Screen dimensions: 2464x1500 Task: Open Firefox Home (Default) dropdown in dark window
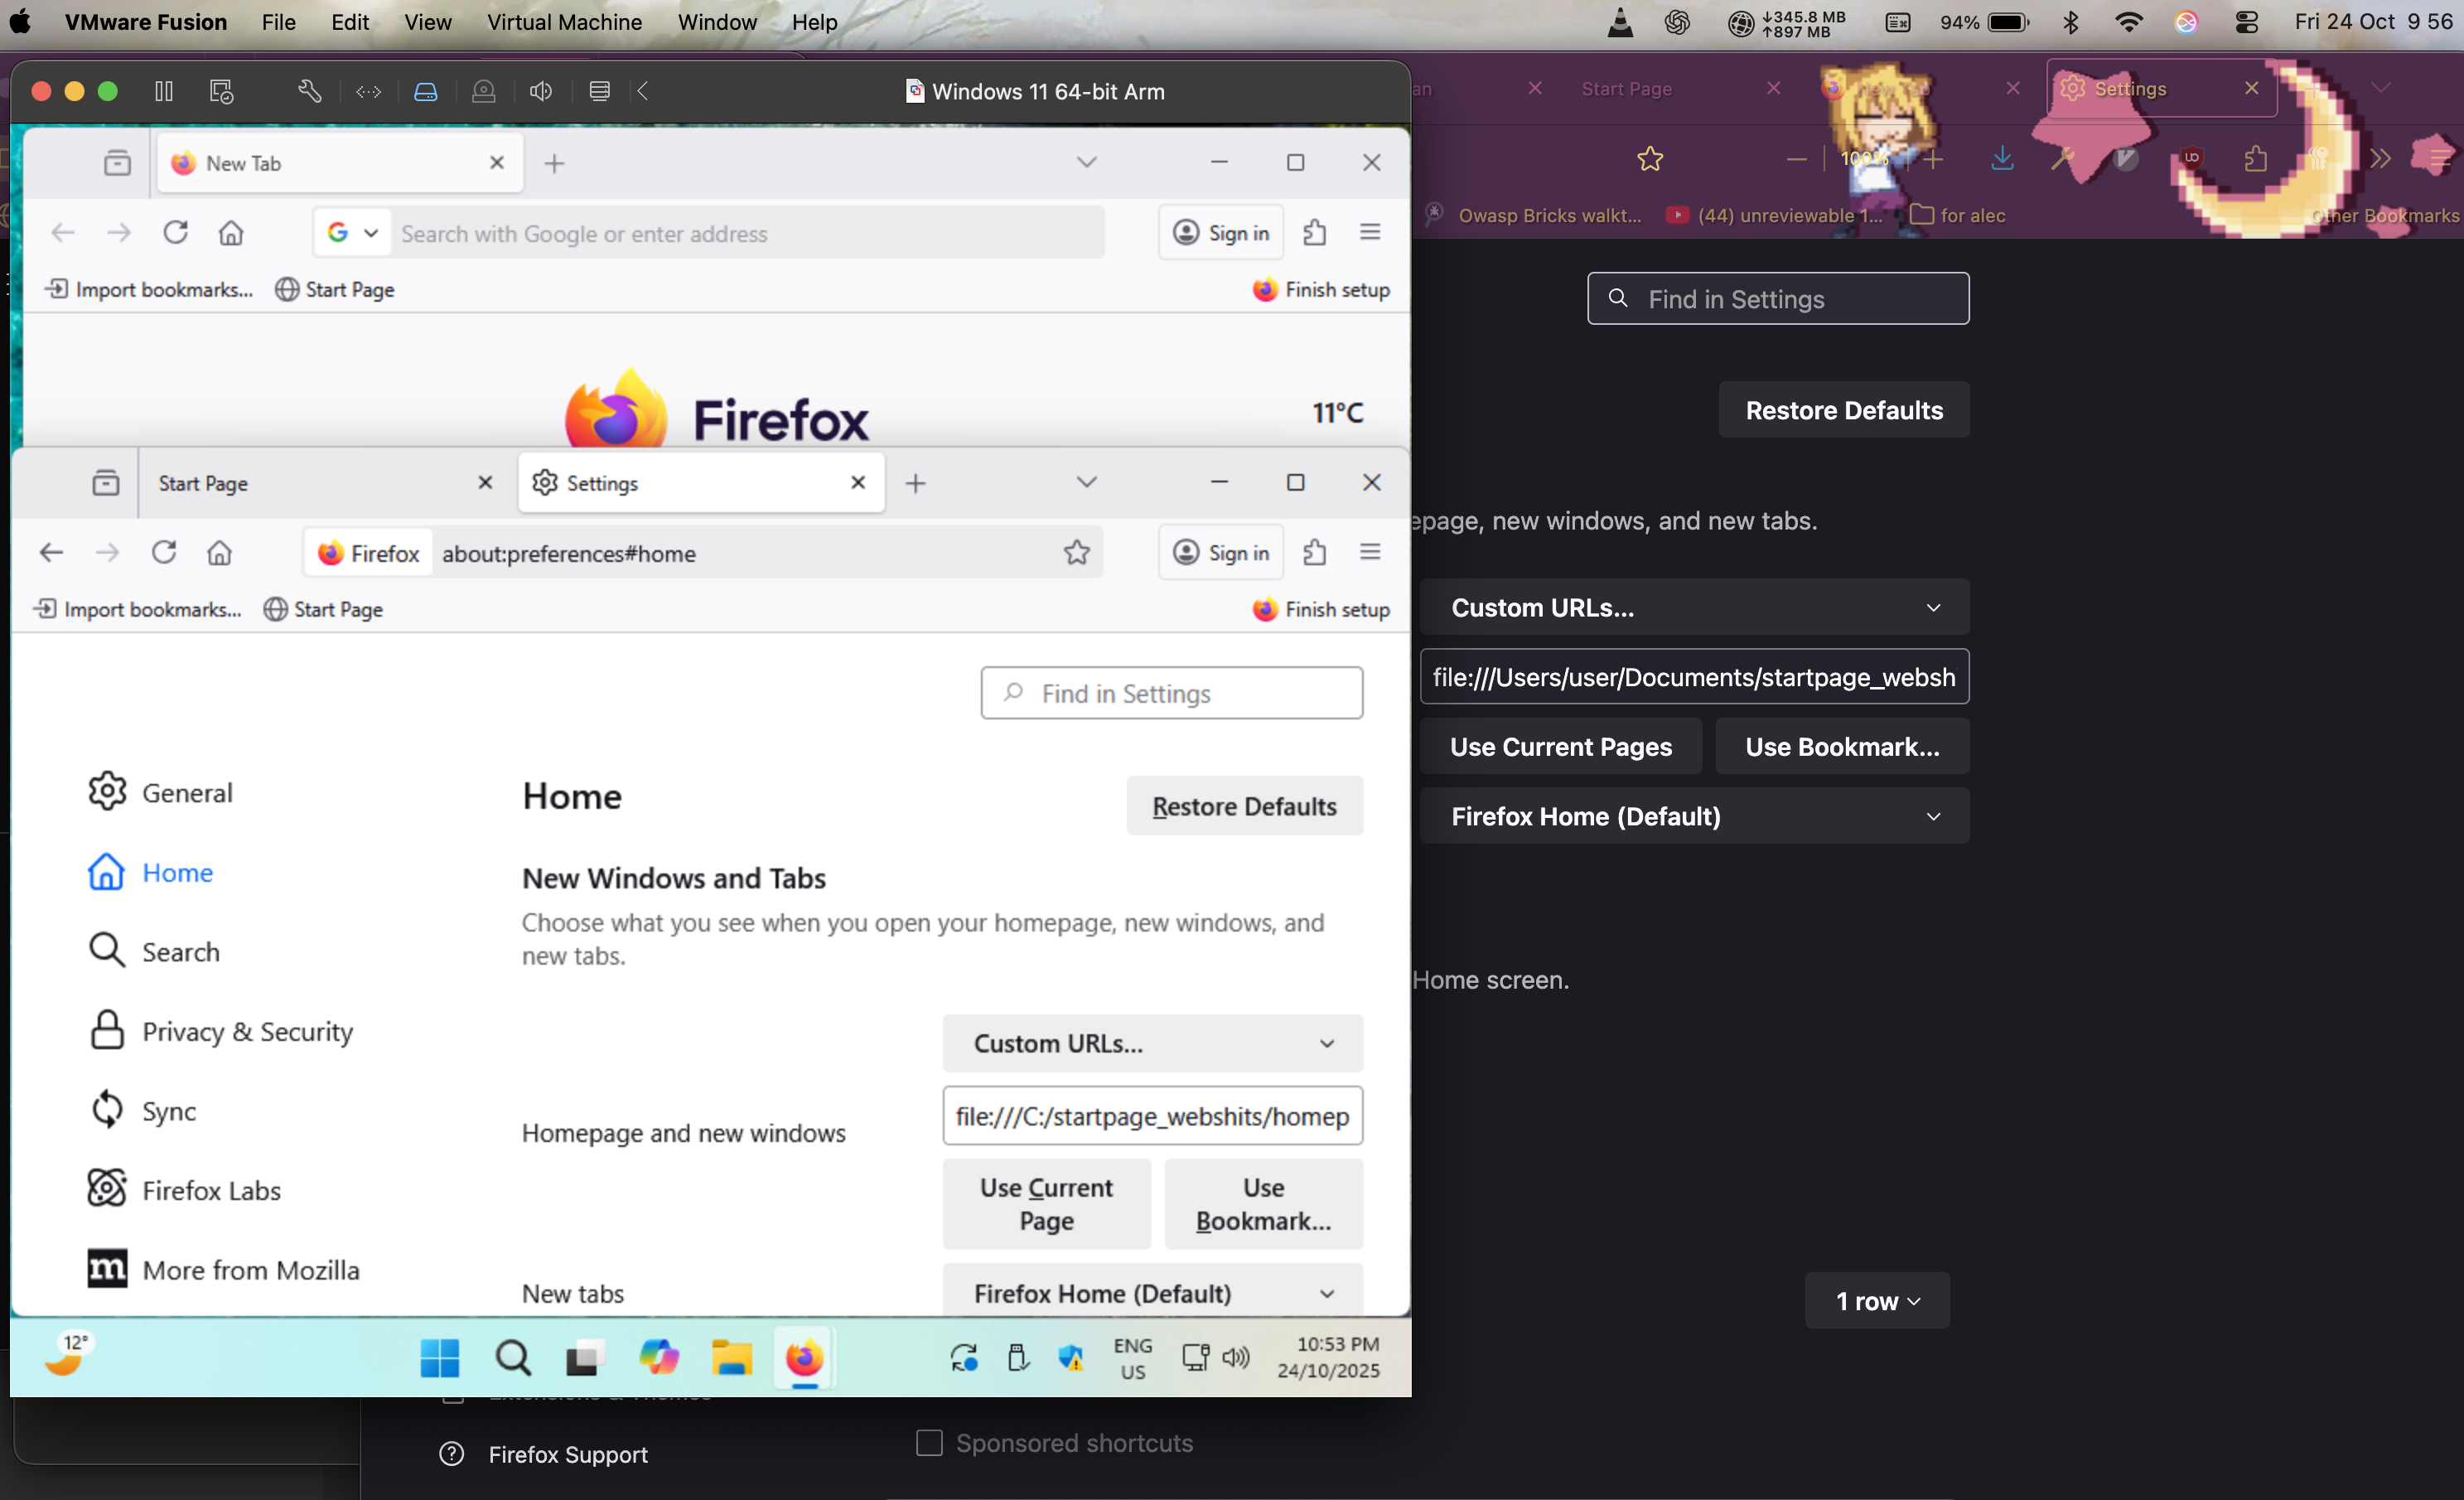[1694, 816]
